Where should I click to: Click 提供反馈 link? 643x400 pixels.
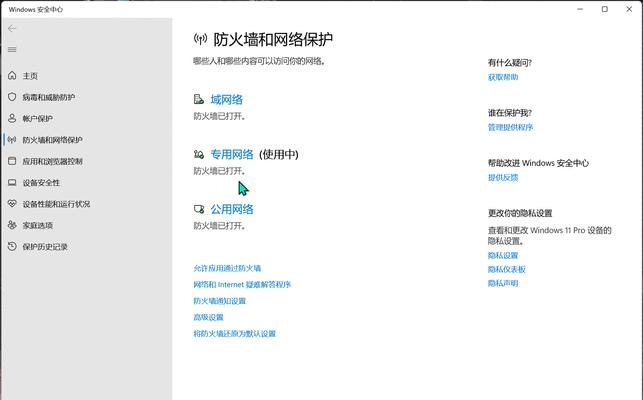pos(503,178)
